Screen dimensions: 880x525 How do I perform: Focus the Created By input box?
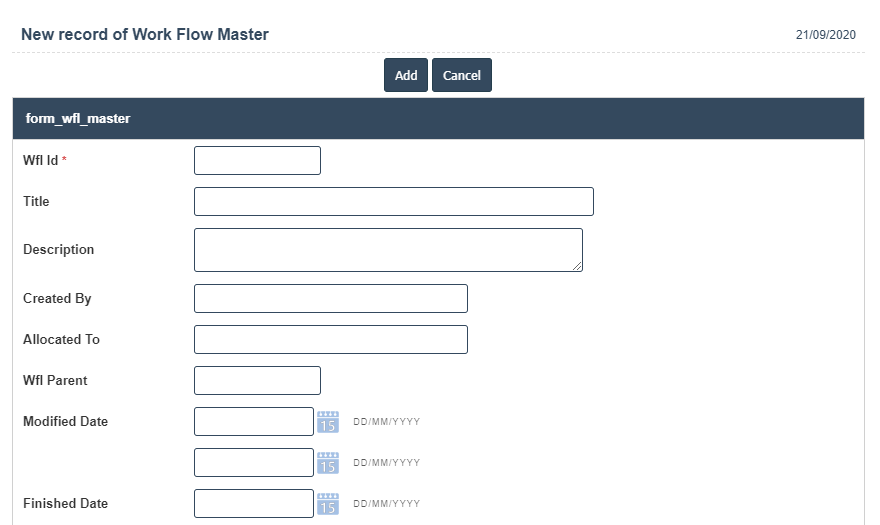click(x=330, y=299)
